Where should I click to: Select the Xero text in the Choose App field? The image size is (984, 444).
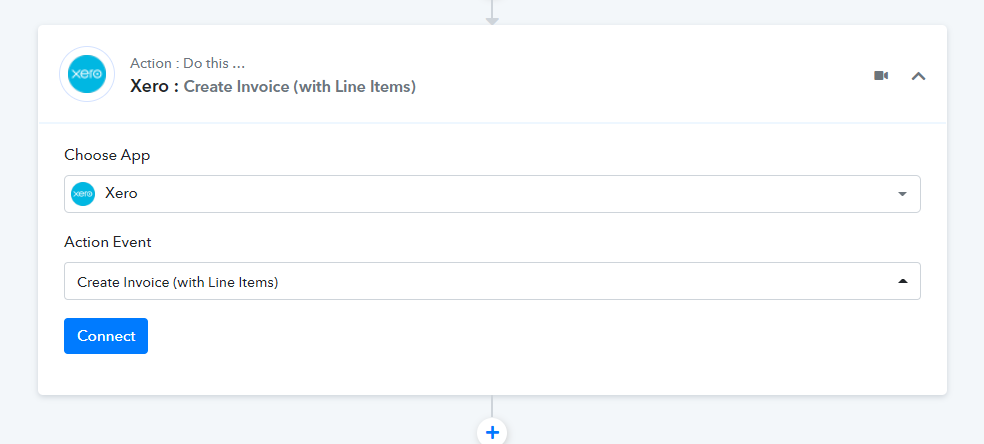(x=121, y=194)
